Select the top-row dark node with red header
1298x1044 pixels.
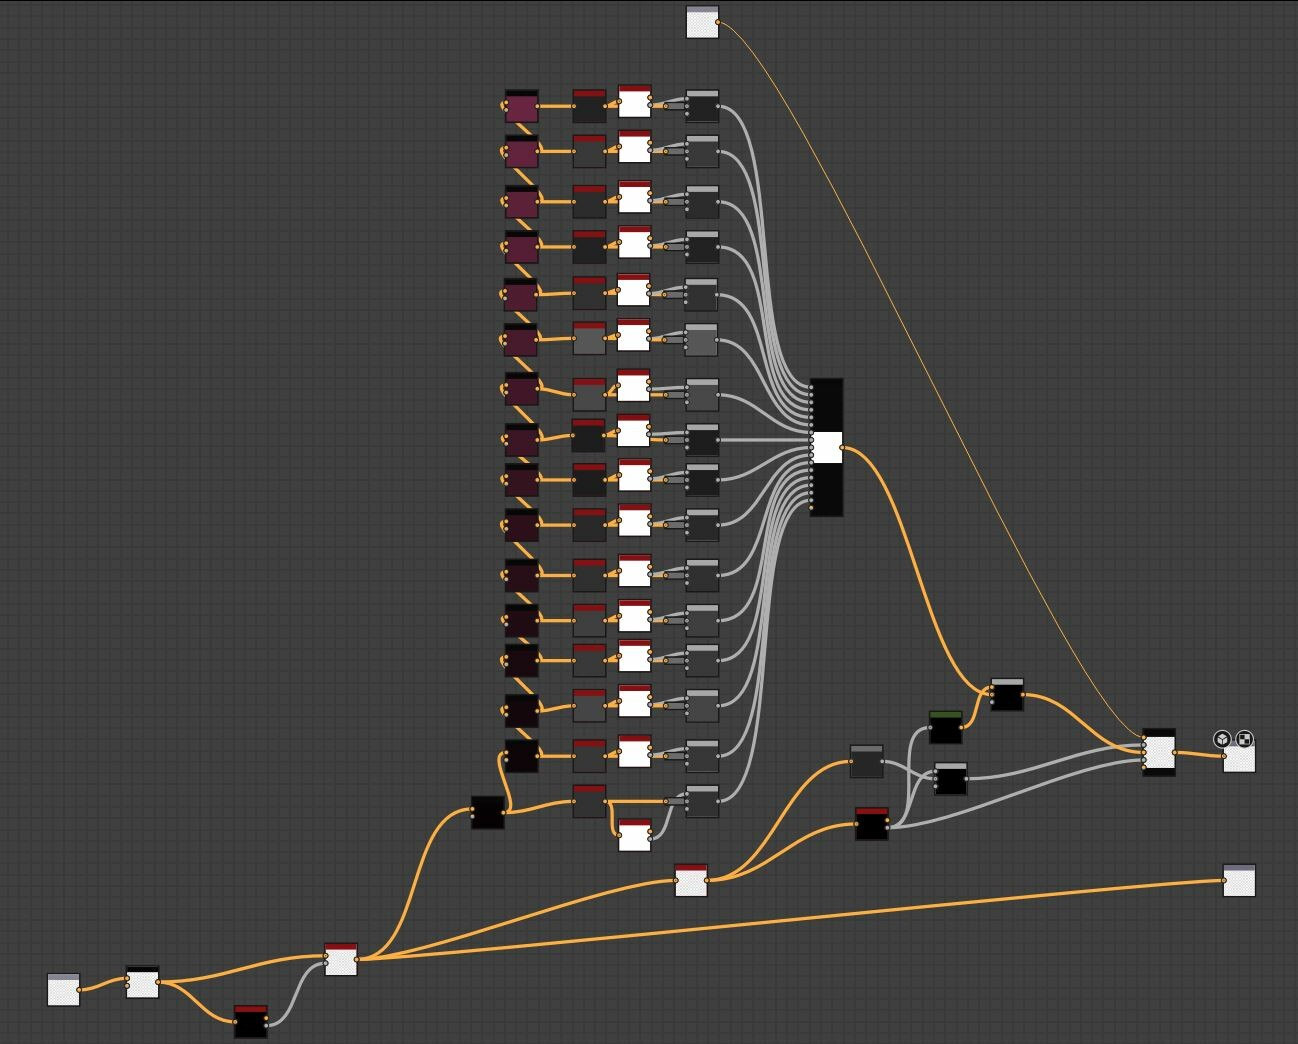[589, 106]
